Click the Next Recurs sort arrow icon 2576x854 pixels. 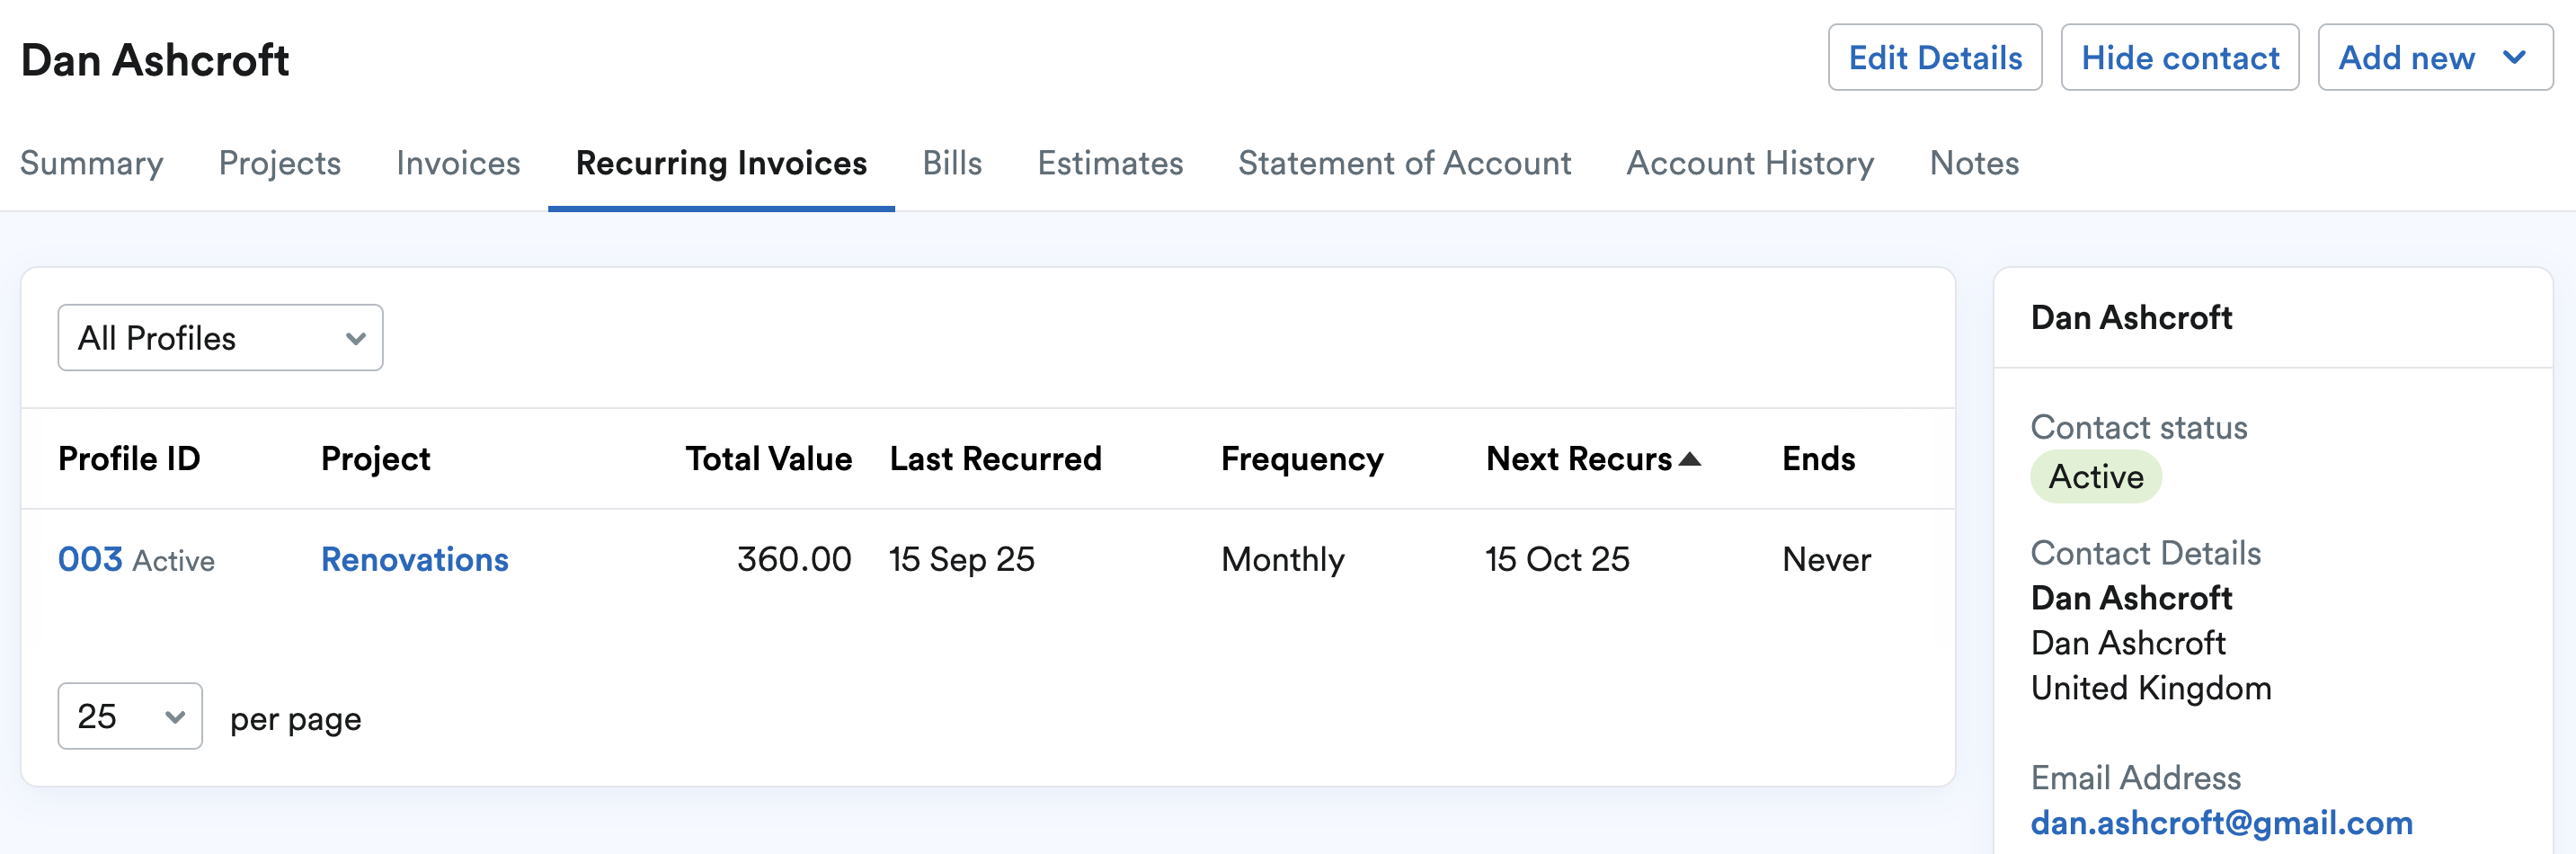[x=1689, y=459]
